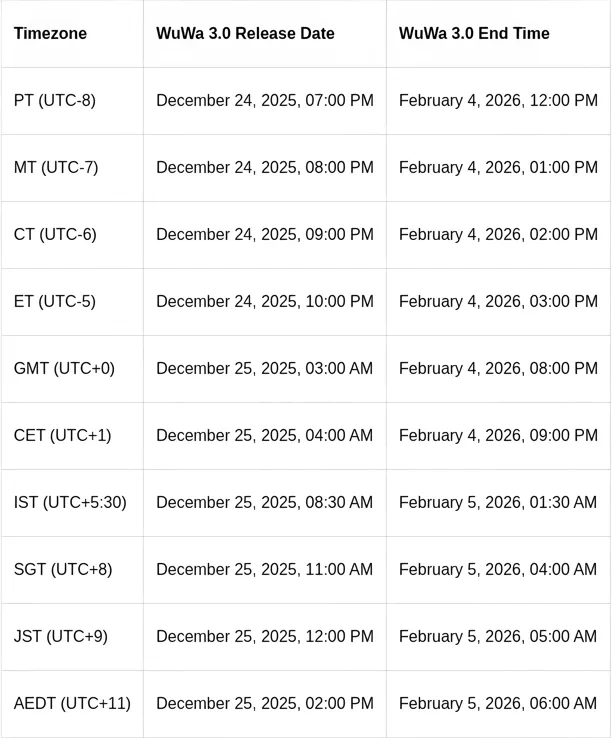Click the WuWa 3.0 Release Date header

[x=245, y=33]
